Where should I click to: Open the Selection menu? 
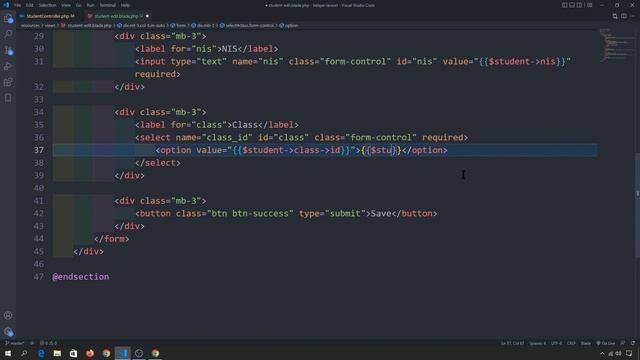(47, 5)
